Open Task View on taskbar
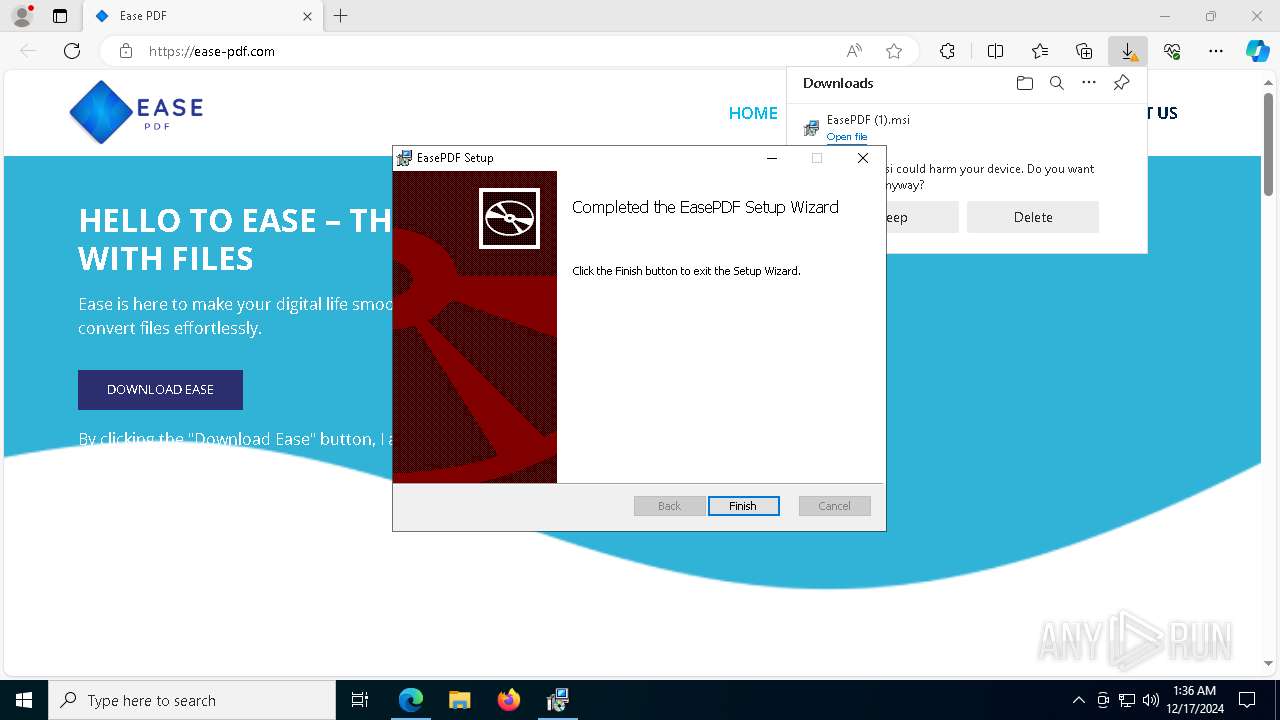This screenshot has width=1280, height=720. coord(360,700)
